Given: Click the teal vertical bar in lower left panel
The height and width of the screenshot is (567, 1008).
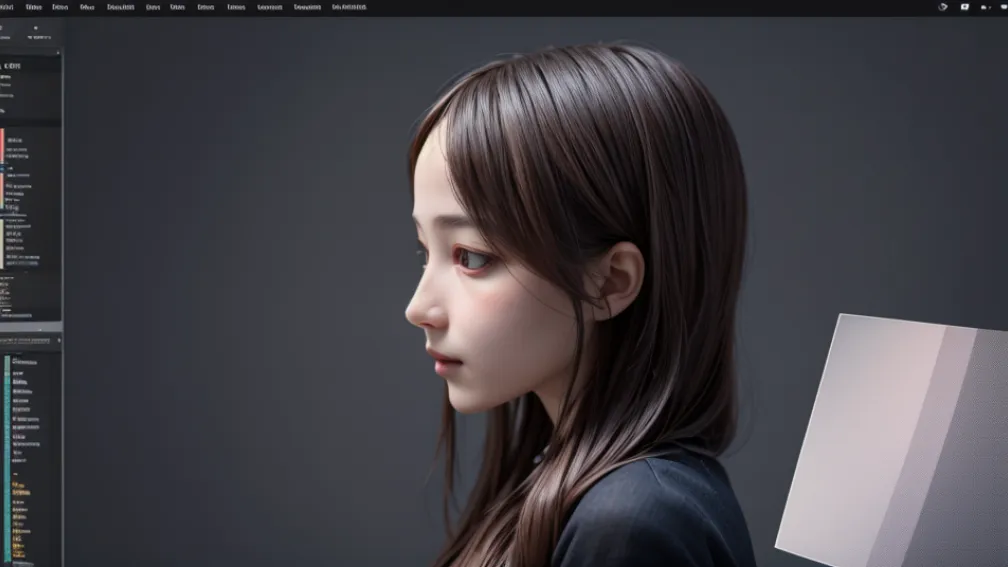Looking at the screenshot, I should tap(7, 458).
